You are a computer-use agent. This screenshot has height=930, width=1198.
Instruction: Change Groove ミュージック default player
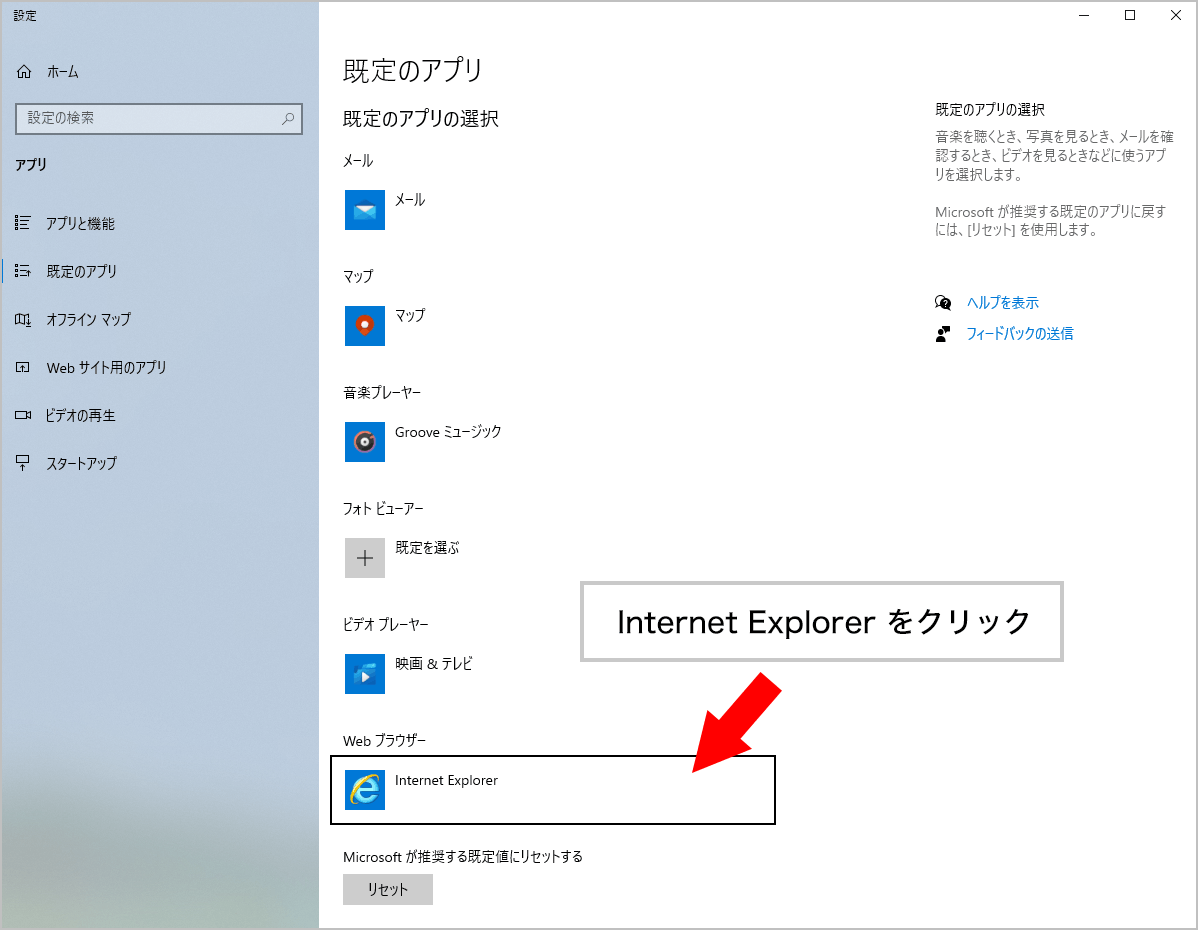[448, 432]
